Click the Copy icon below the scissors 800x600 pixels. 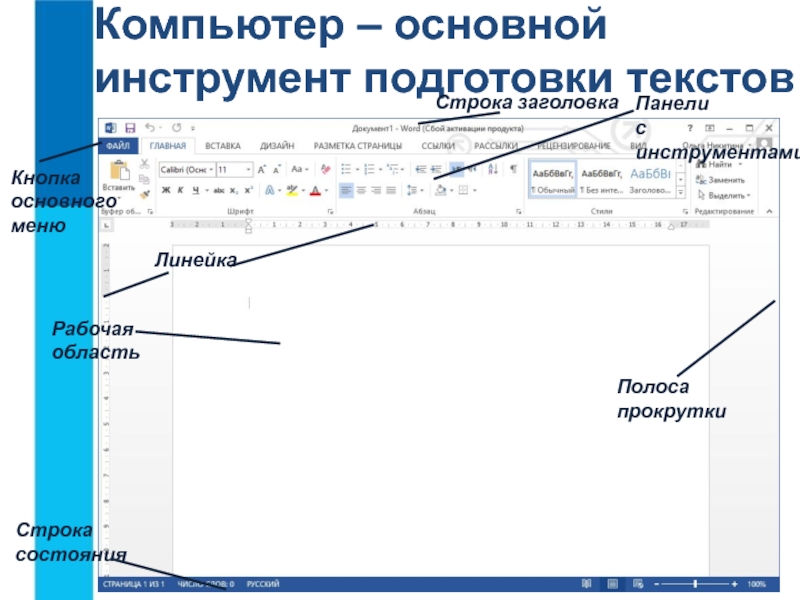(x=144, y=179)
